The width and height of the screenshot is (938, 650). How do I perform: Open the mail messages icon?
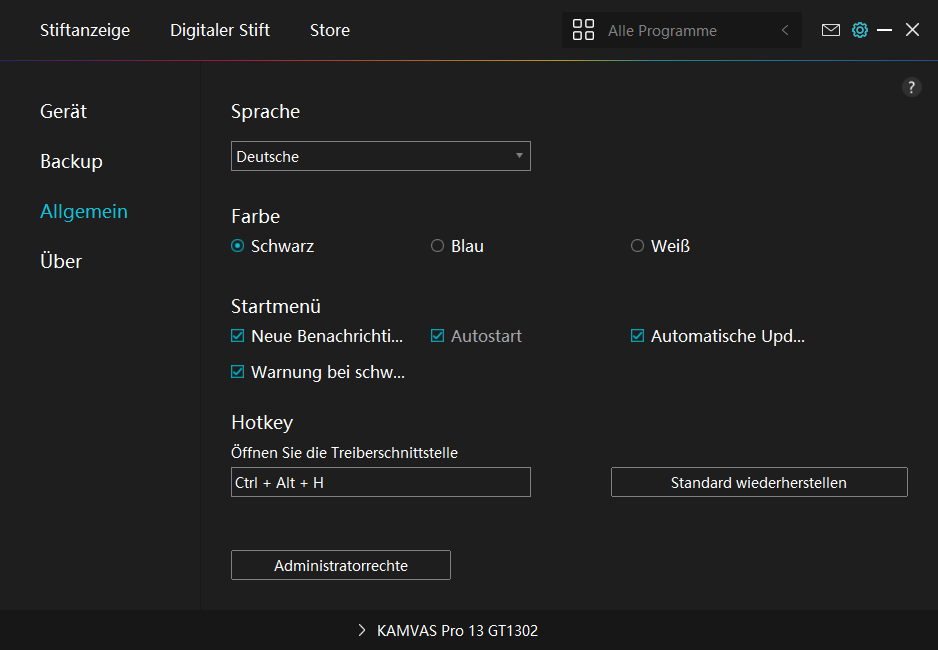[x=830, y=30]
